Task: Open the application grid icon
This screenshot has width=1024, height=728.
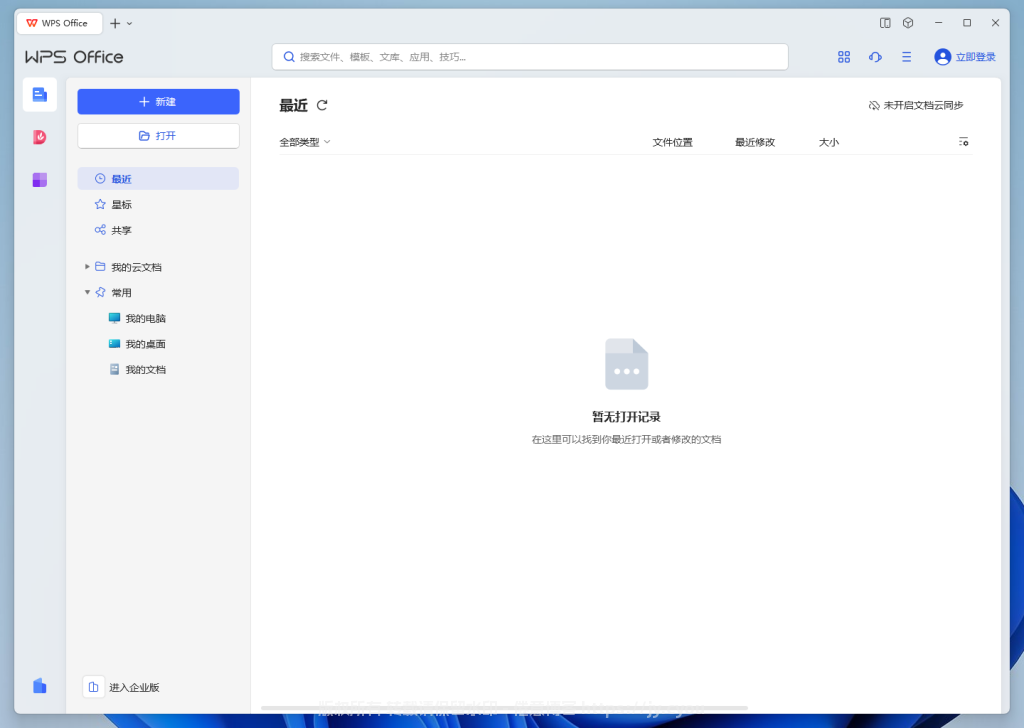Action: click(x=844, y=57)
